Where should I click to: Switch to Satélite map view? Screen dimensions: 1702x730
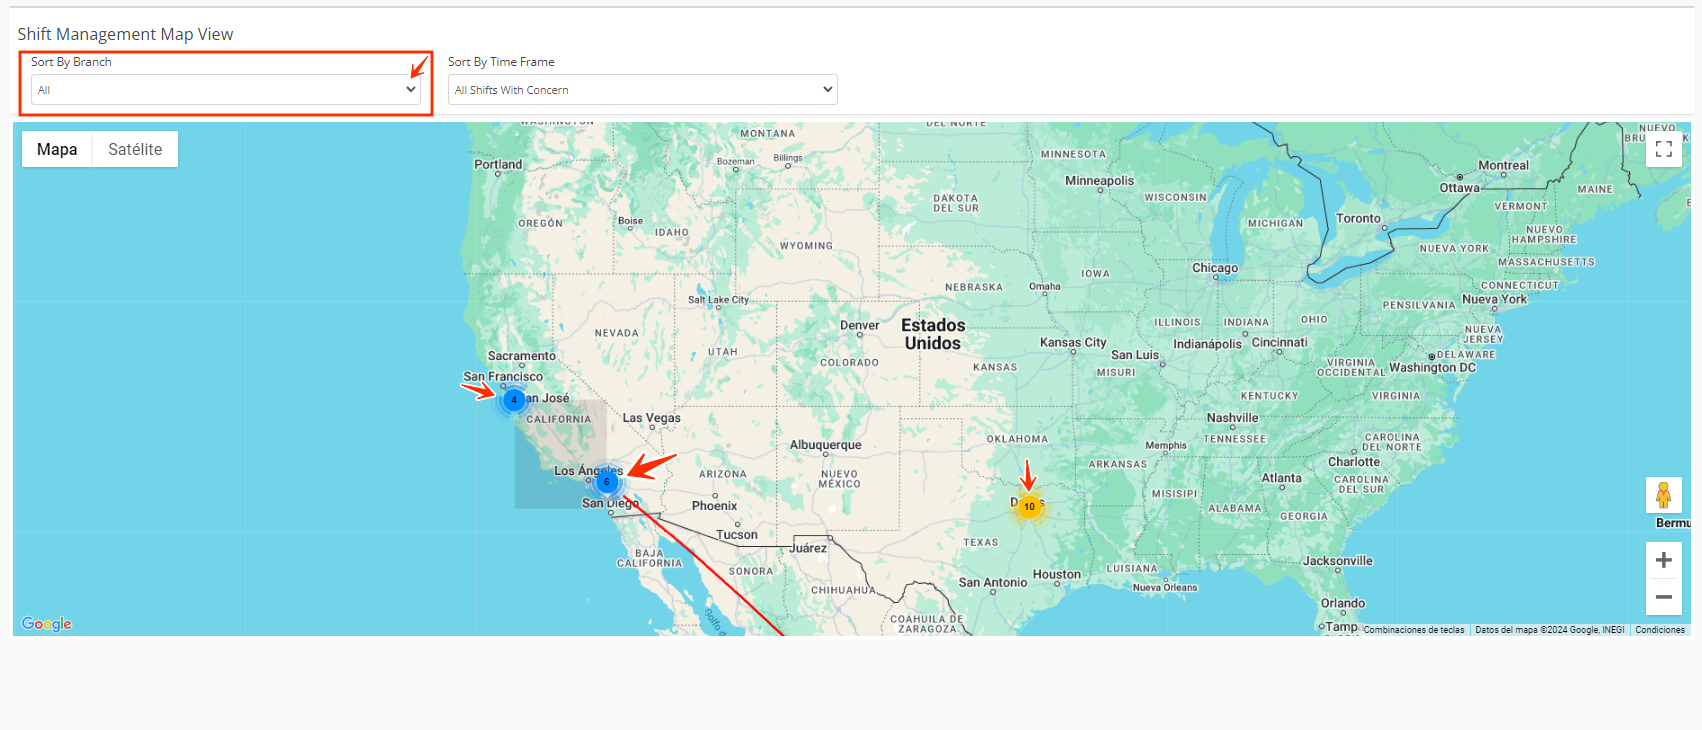click(135, 149)
